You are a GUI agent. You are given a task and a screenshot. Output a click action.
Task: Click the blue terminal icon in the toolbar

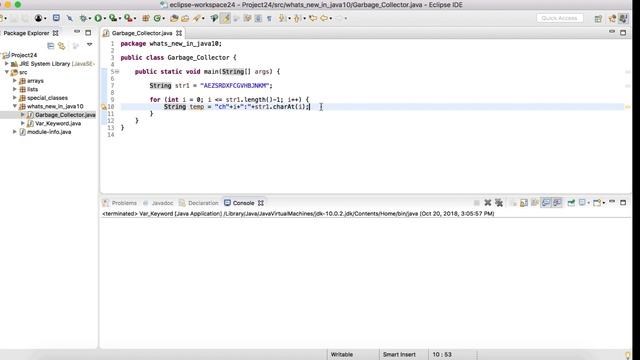56,18
